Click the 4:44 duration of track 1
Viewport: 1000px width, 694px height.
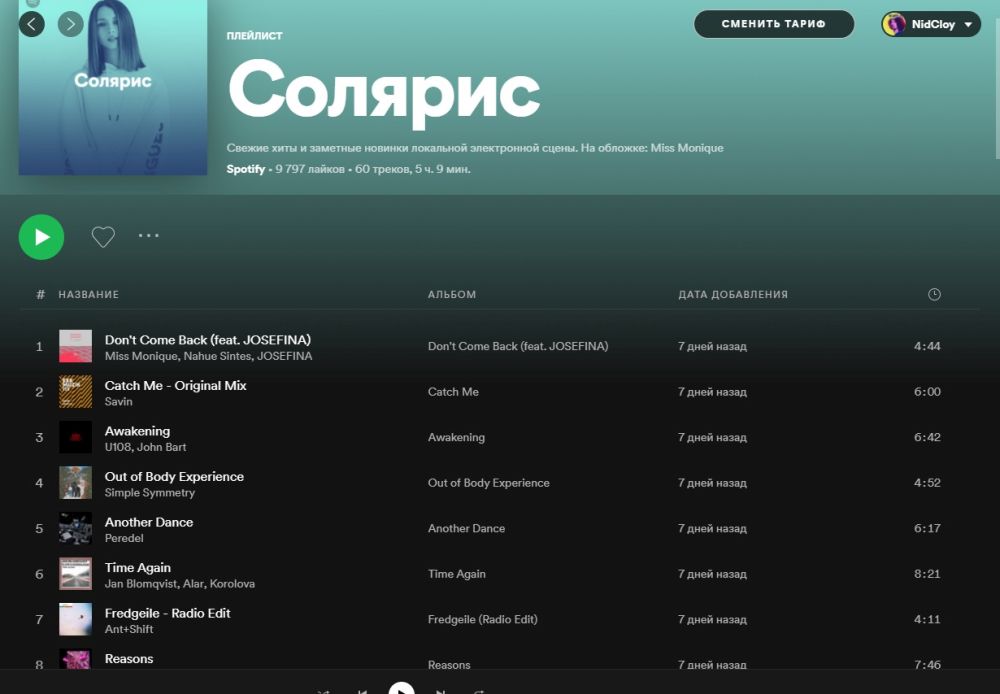(927, 346)
